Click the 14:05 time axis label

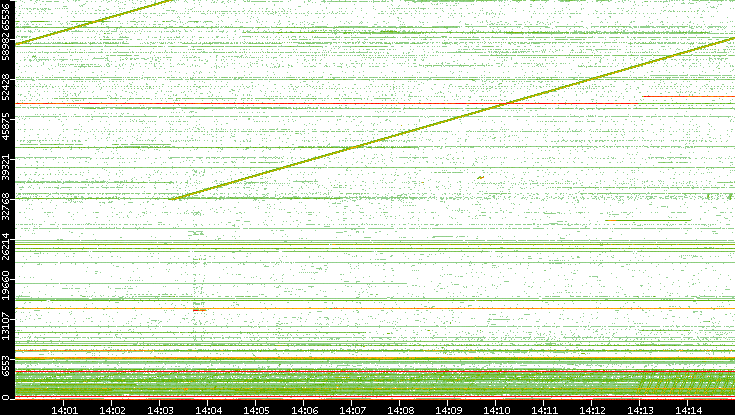tap(256, 410)
